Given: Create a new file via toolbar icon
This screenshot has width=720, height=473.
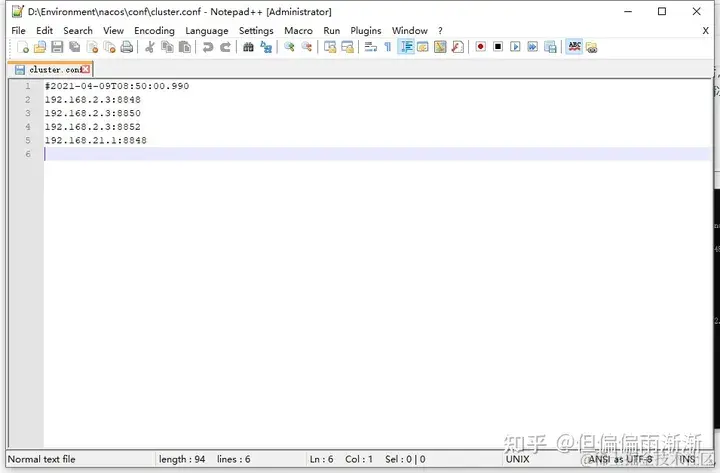Looking at the screenshot, I should pos(22,47).
